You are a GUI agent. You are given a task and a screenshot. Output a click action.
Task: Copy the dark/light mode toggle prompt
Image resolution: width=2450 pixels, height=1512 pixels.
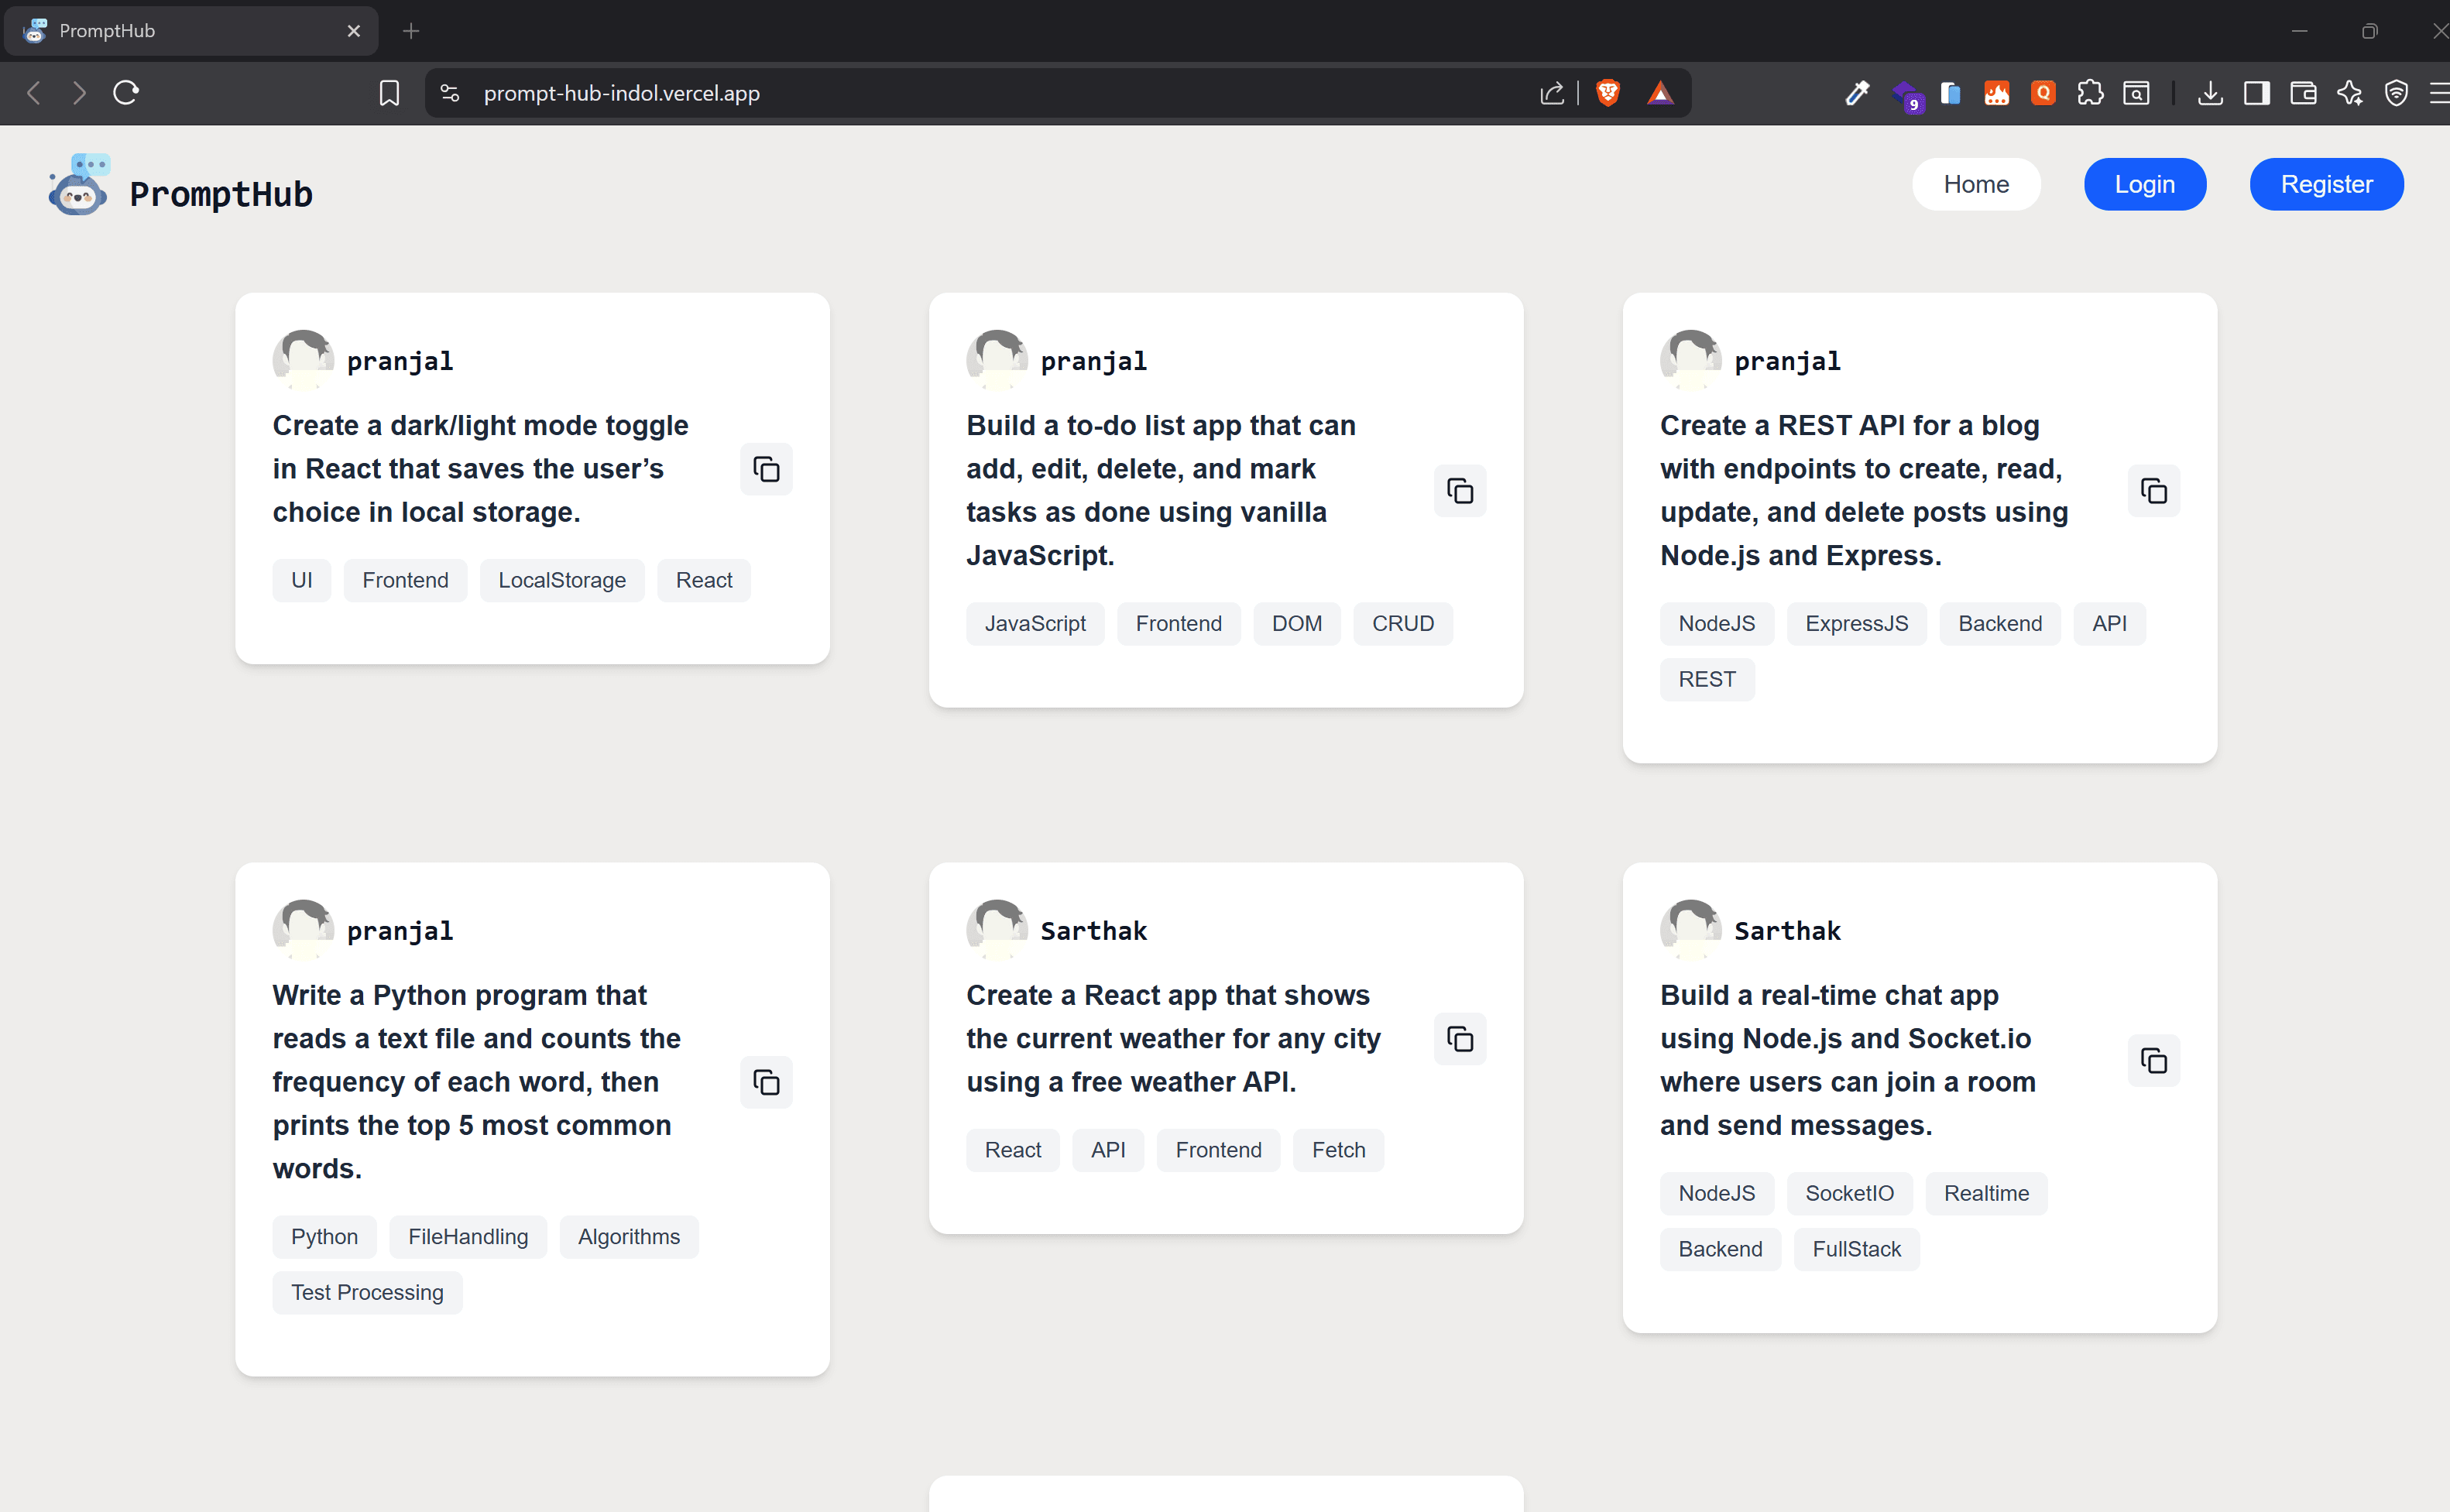[x=766, y=469]
